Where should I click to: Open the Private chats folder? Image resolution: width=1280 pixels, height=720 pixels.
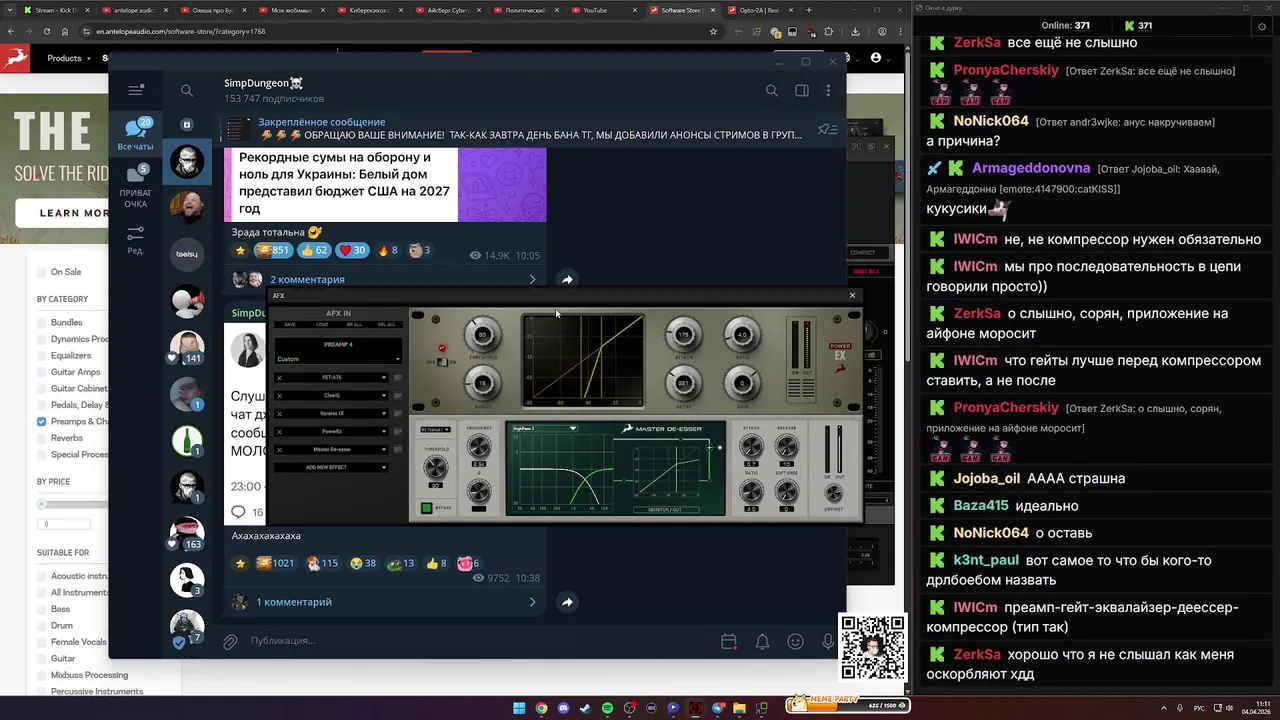(136, 187)
